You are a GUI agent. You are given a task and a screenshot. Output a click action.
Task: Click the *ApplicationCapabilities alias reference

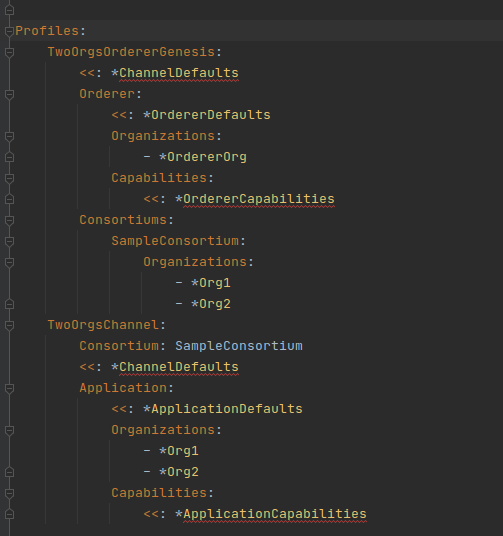pos(271,514)
